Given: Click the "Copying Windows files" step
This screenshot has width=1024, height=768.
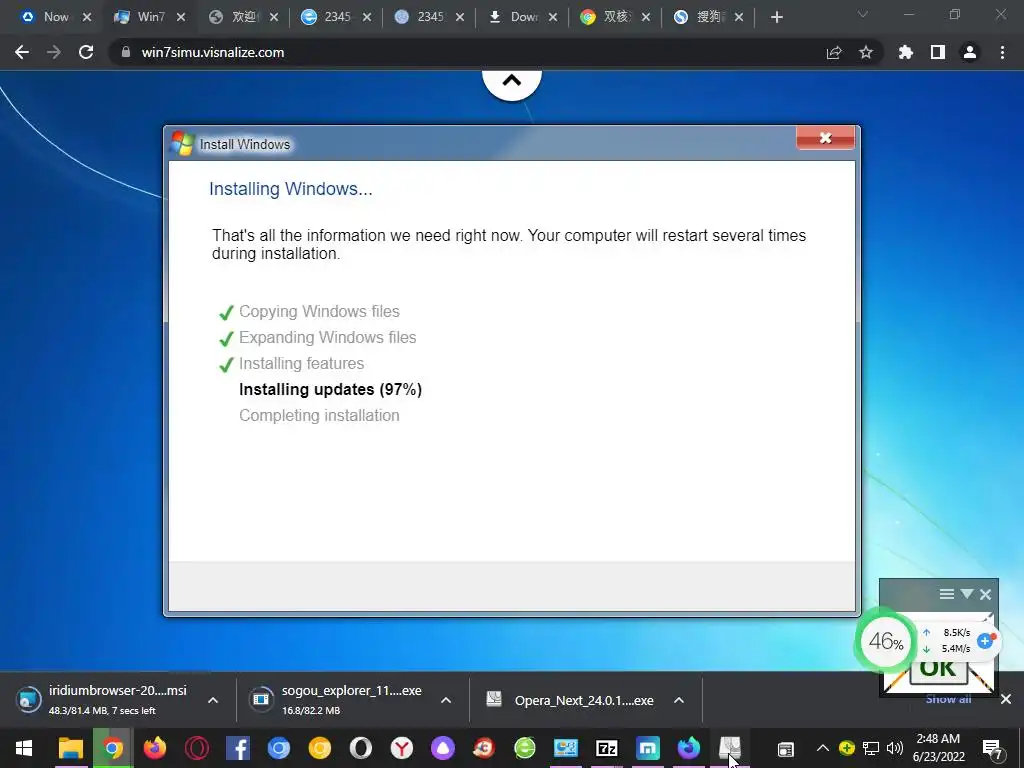Looking at the screenshot, I should (319, 312).
